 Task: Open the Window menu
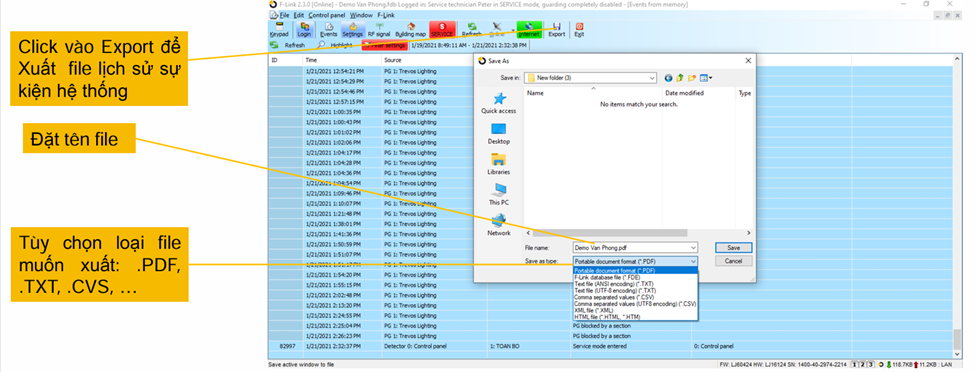point(361,15)
